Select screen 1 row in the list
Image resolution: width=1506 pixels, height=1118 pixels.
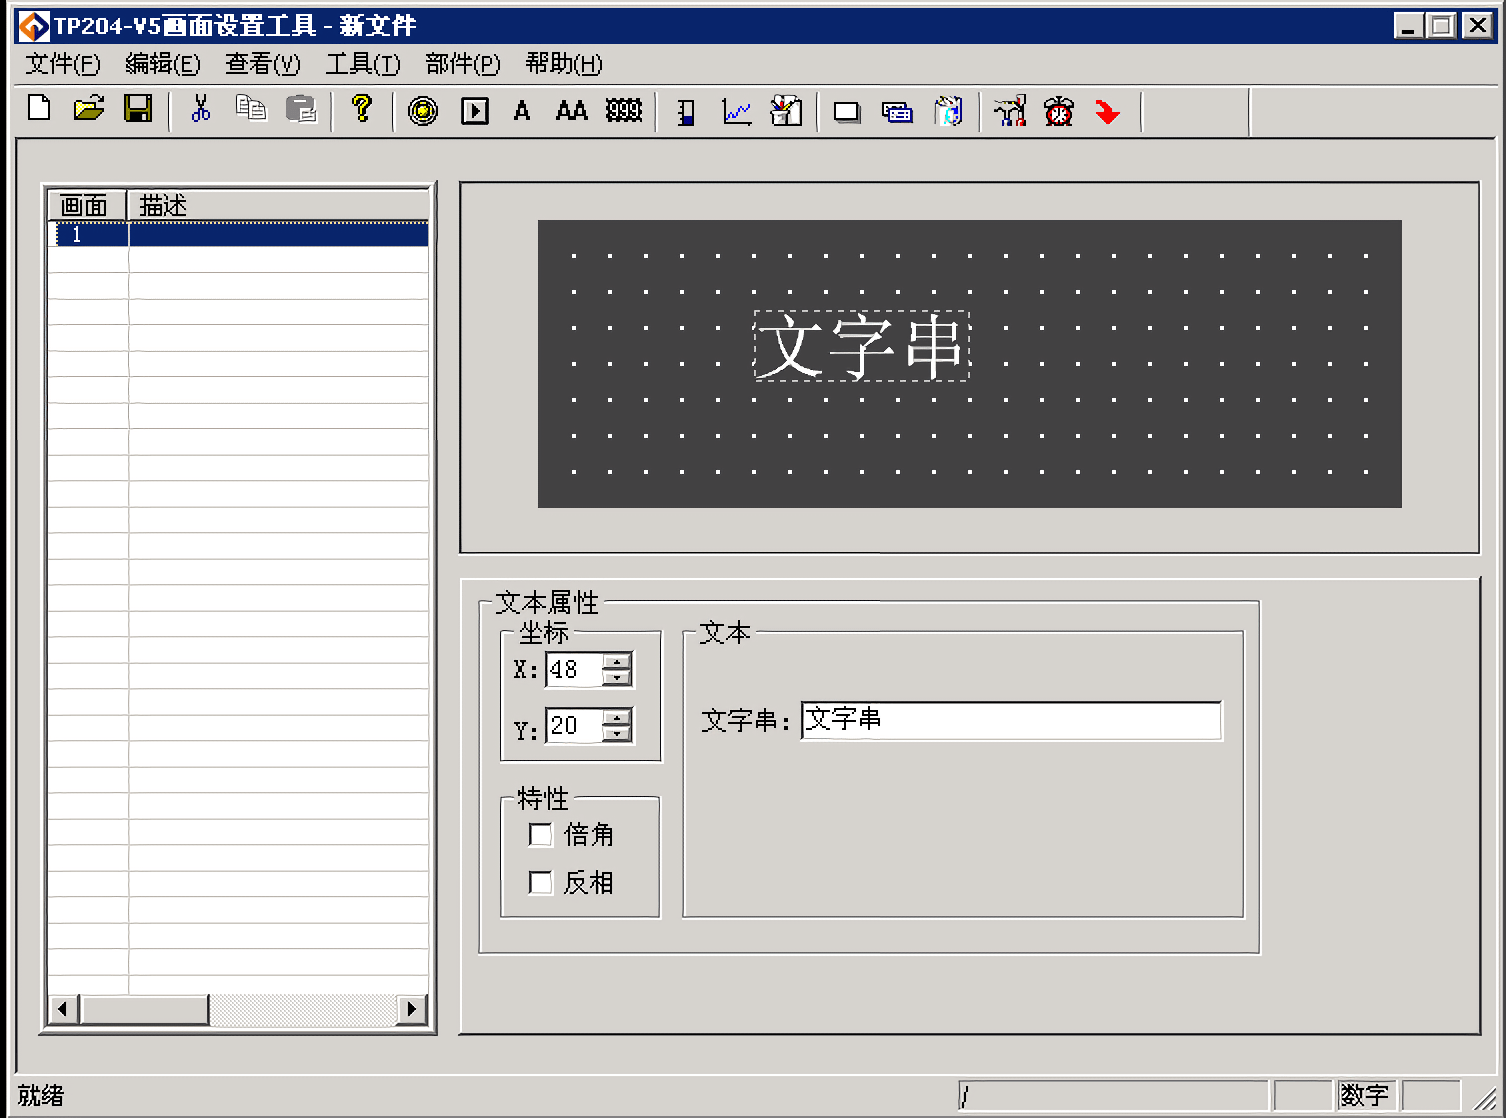pos(238,235)
